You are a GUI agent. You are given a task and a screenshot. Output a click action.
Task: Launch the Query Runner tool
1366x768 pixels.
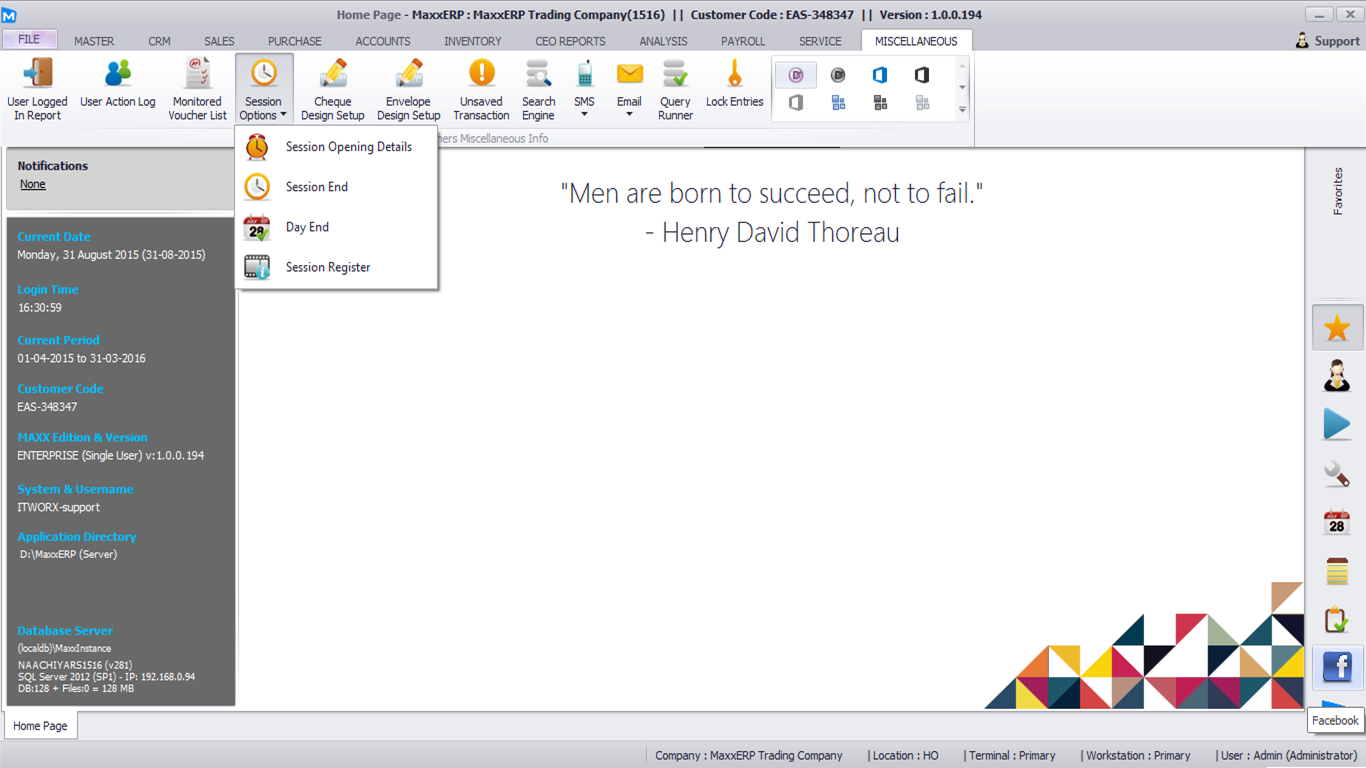coord(675,89)
